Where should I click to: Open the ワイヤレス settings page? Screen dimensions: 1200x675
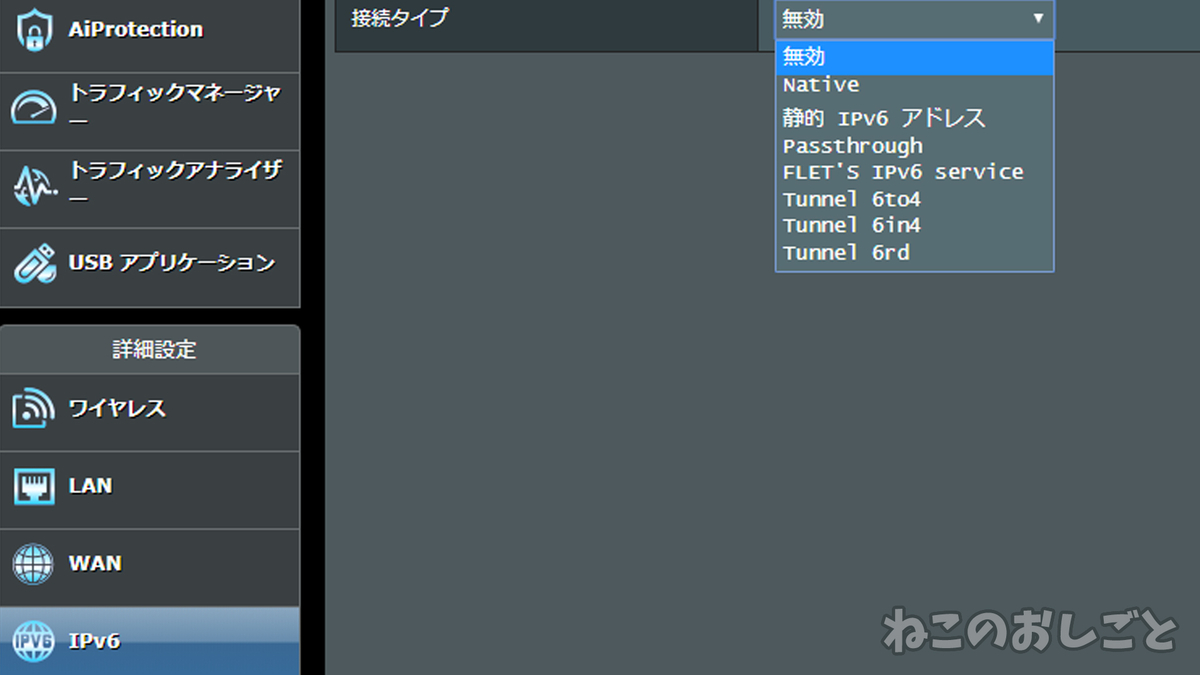[x=150, y=412]
